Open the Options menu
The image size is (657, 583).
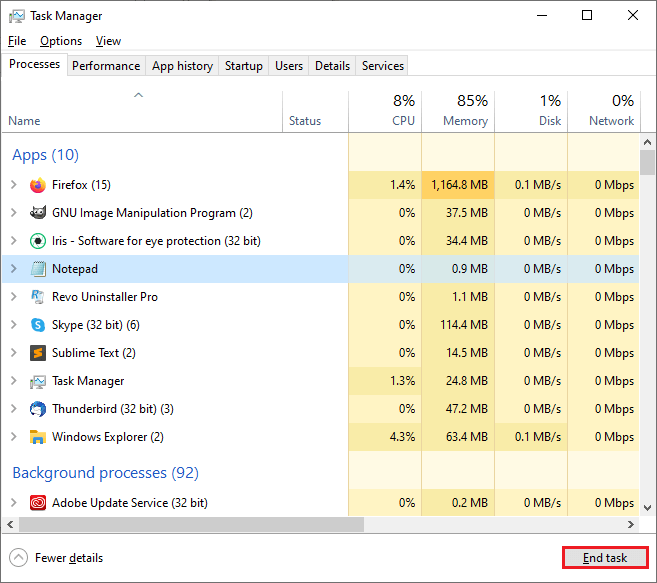pyautogui.click(x=61, y=41)
